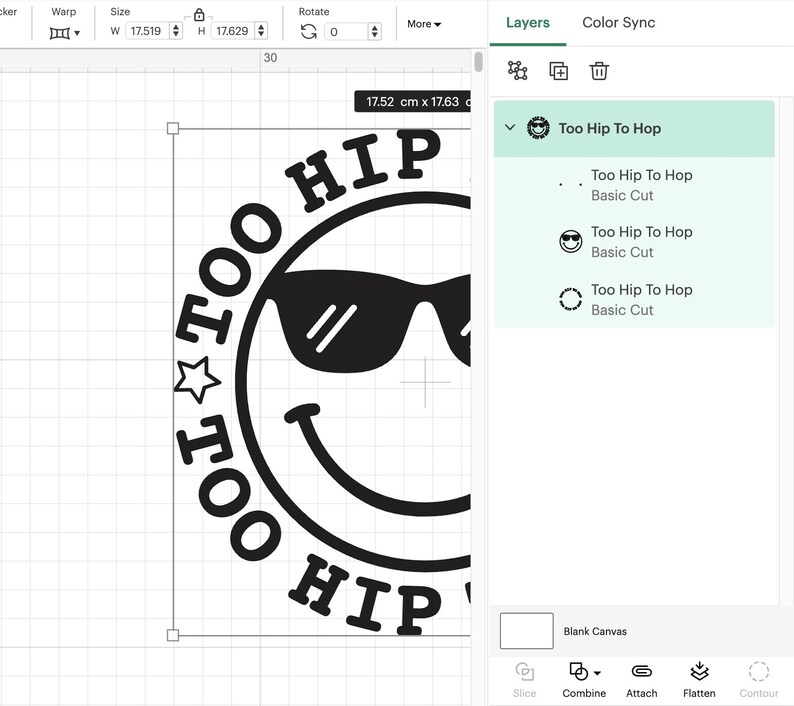This screenshot has height=706, width=794.
Task: Open the More menu
Action: (x=424, y=24)
